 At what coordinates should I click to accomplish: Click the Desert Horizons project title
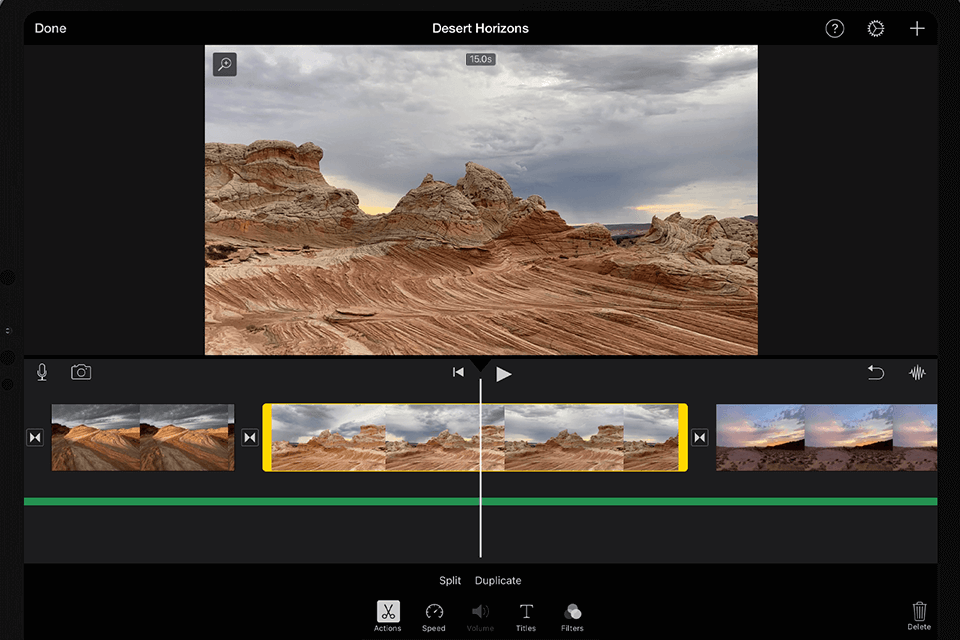pyautogui.click(x=480, y=28)
